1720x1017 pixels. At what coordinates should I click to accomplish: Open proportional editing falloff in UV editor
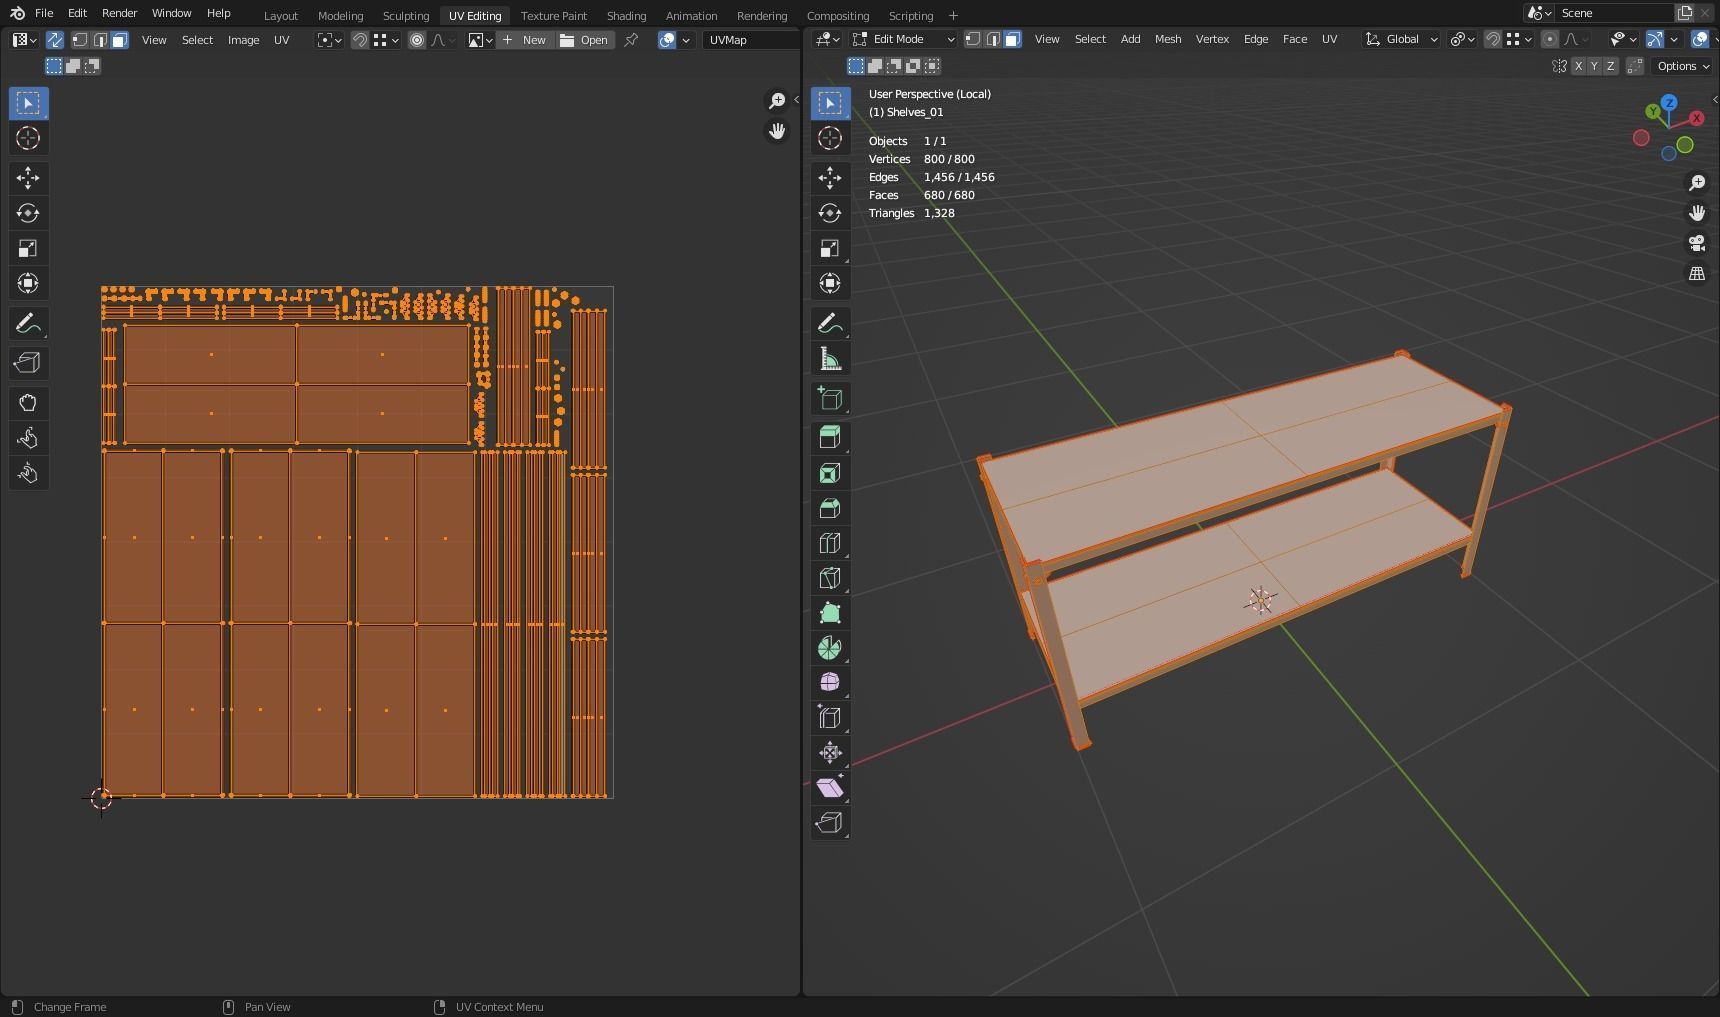442,40
